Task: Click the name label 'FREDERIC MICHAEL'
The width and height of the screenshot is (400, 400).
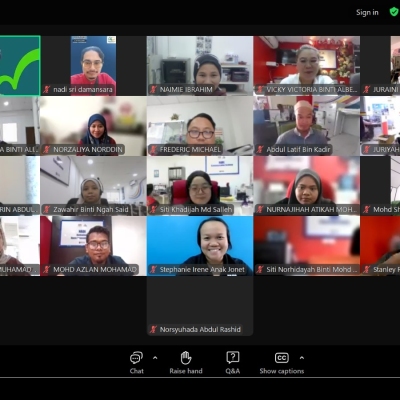Action: point(190,149)
